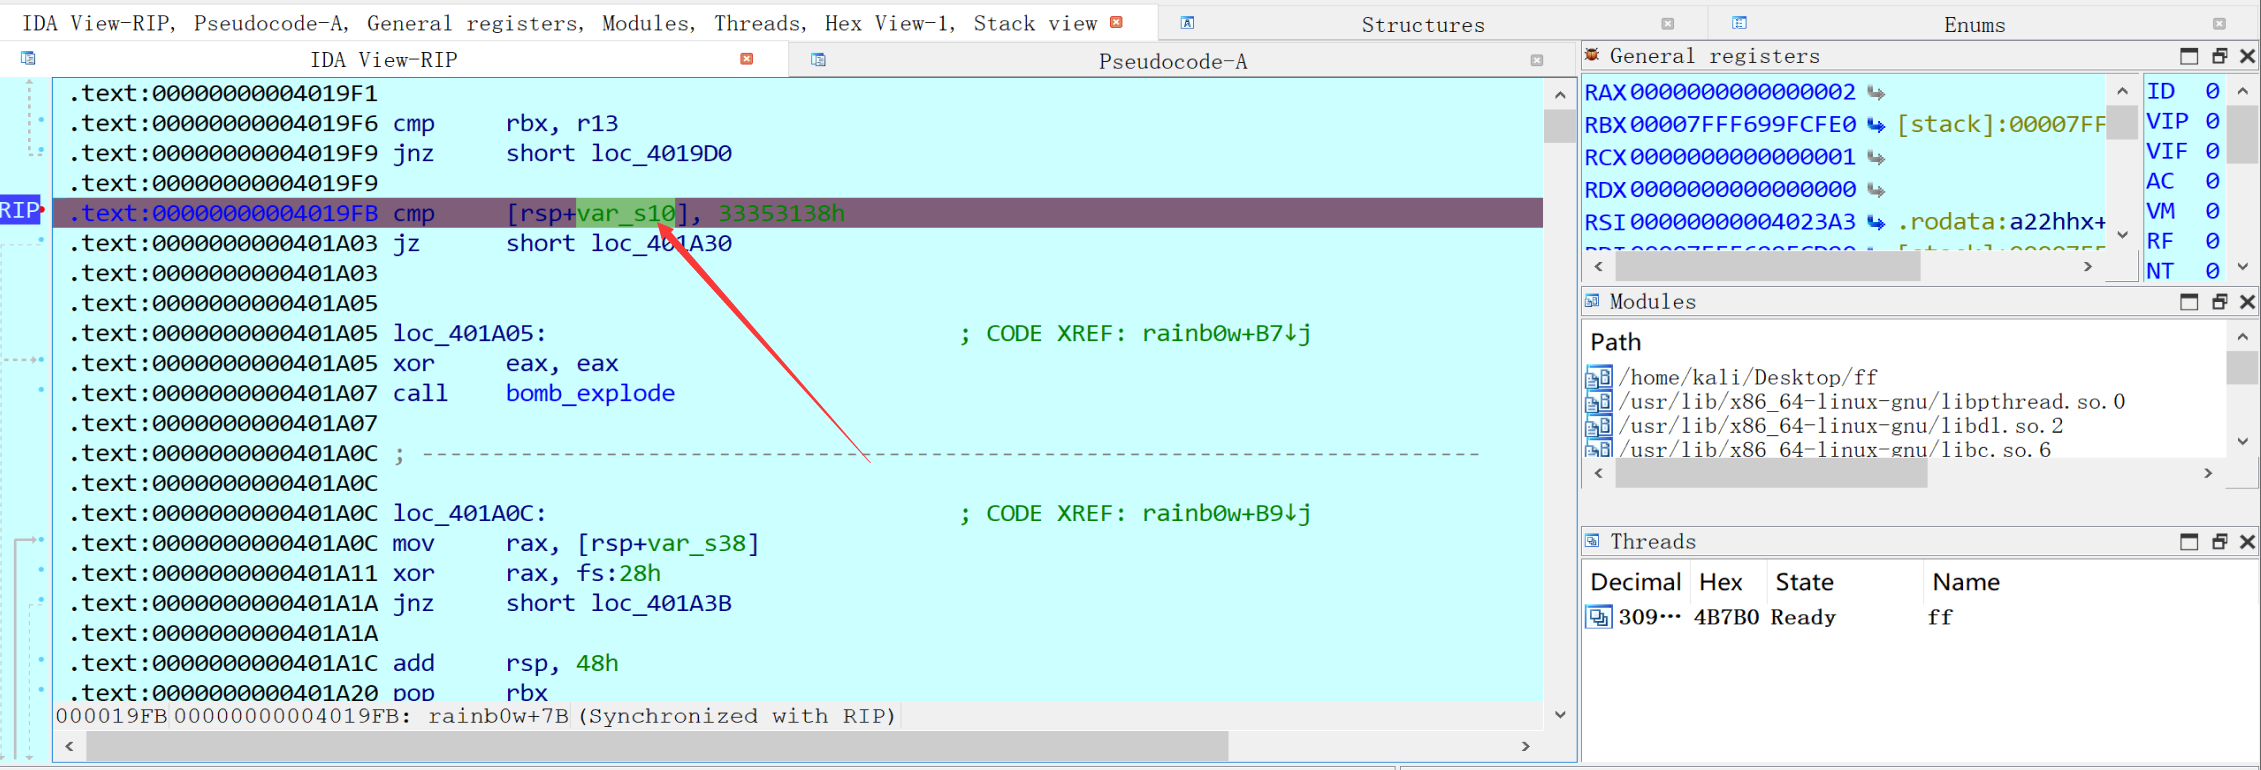Select the combined IDA View-RIP, Pseudocode-A tab group
Screen dimensions: 2261x770
[x=560, y=23]
